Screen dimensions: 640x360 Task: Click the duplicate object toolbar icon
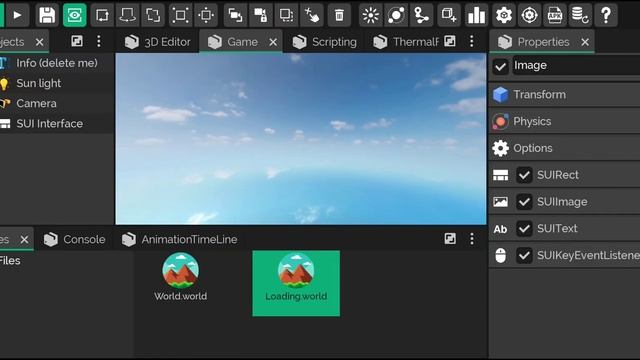click(x=235, y=16)
